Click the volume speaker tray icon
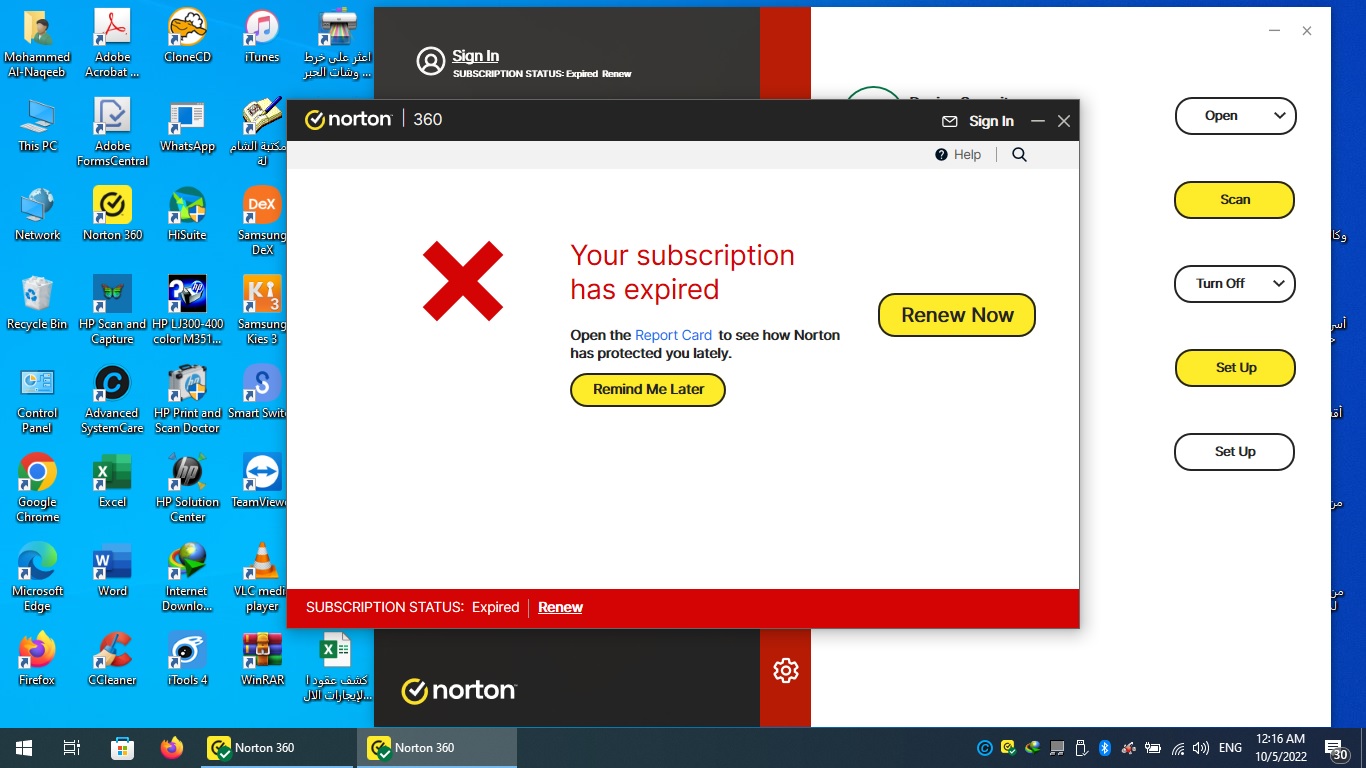 (x=1201, y=748)
